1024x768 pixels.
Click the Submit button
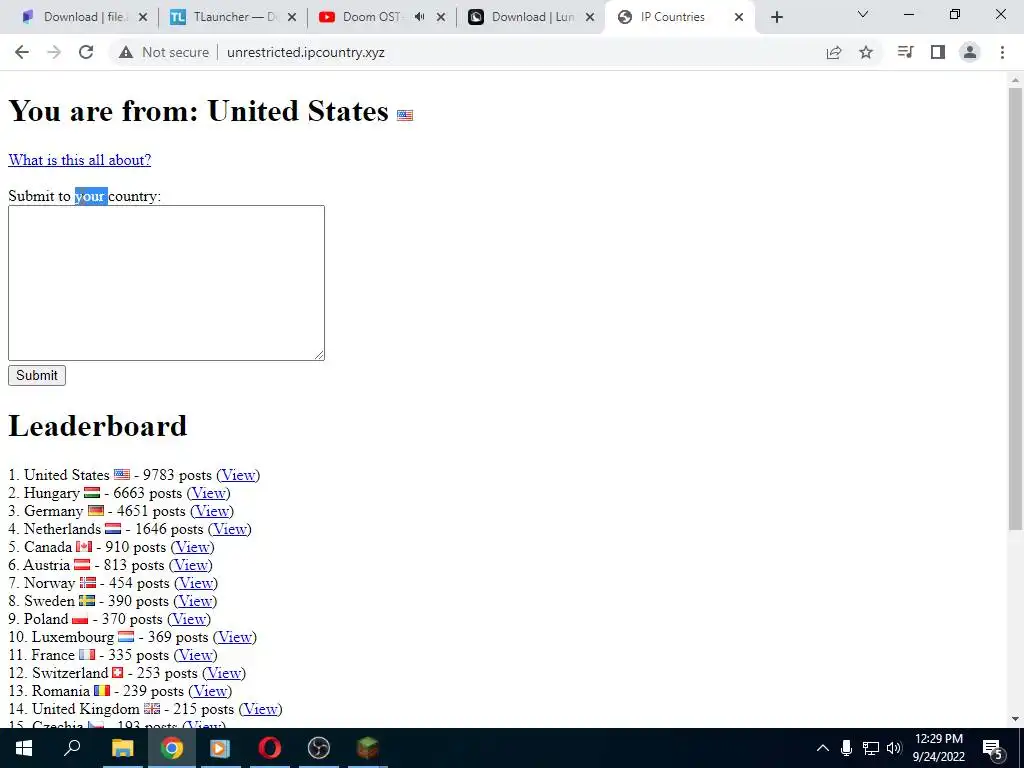coord(37,376)
